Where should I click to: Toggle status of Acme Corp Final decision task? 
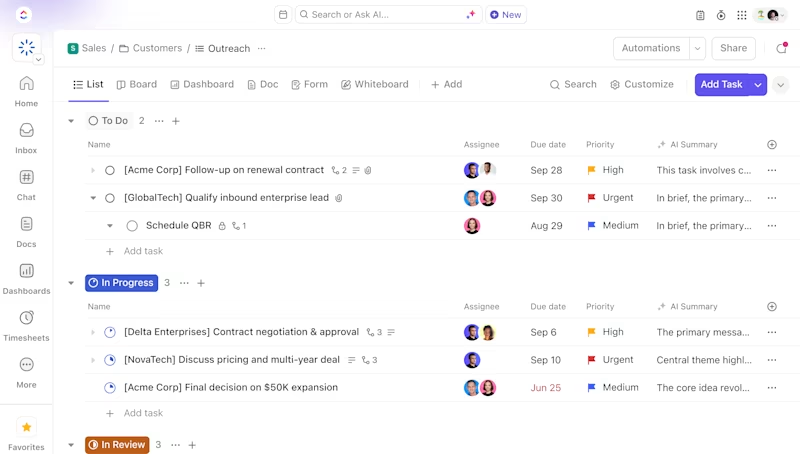[110, 388]
